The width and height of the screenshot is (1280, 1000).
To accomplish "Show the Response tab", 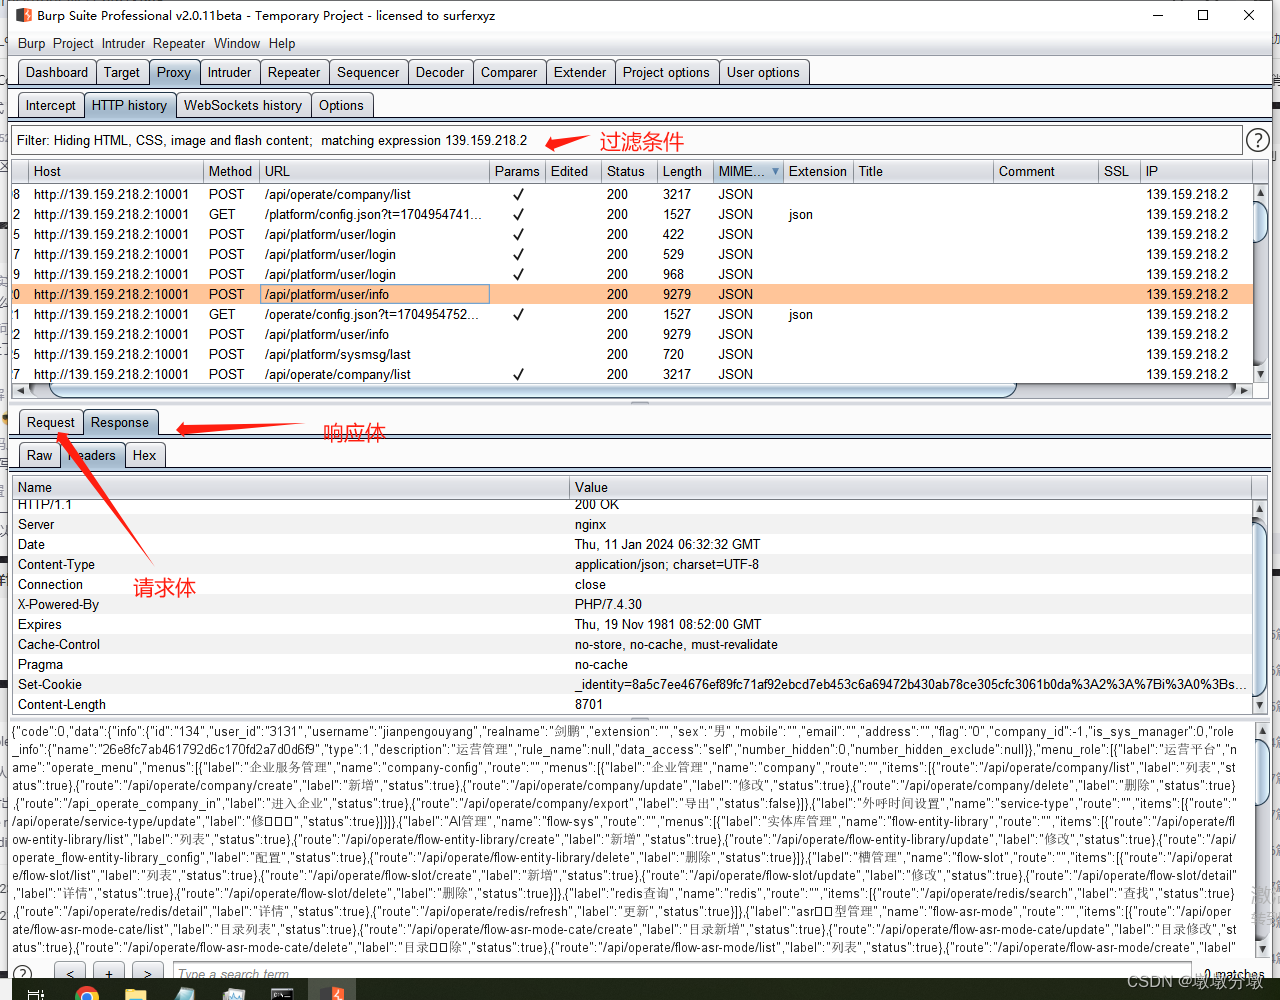I will click(120, 422).
